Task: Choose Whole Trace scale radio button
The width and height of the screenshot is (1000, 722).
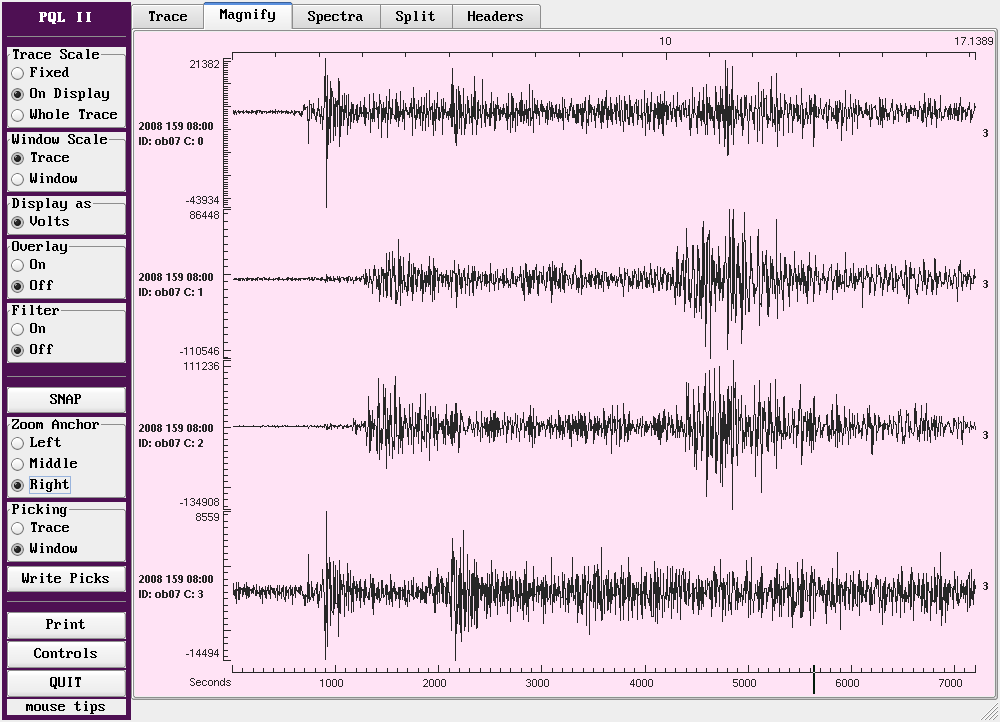Action: (18, 115)
